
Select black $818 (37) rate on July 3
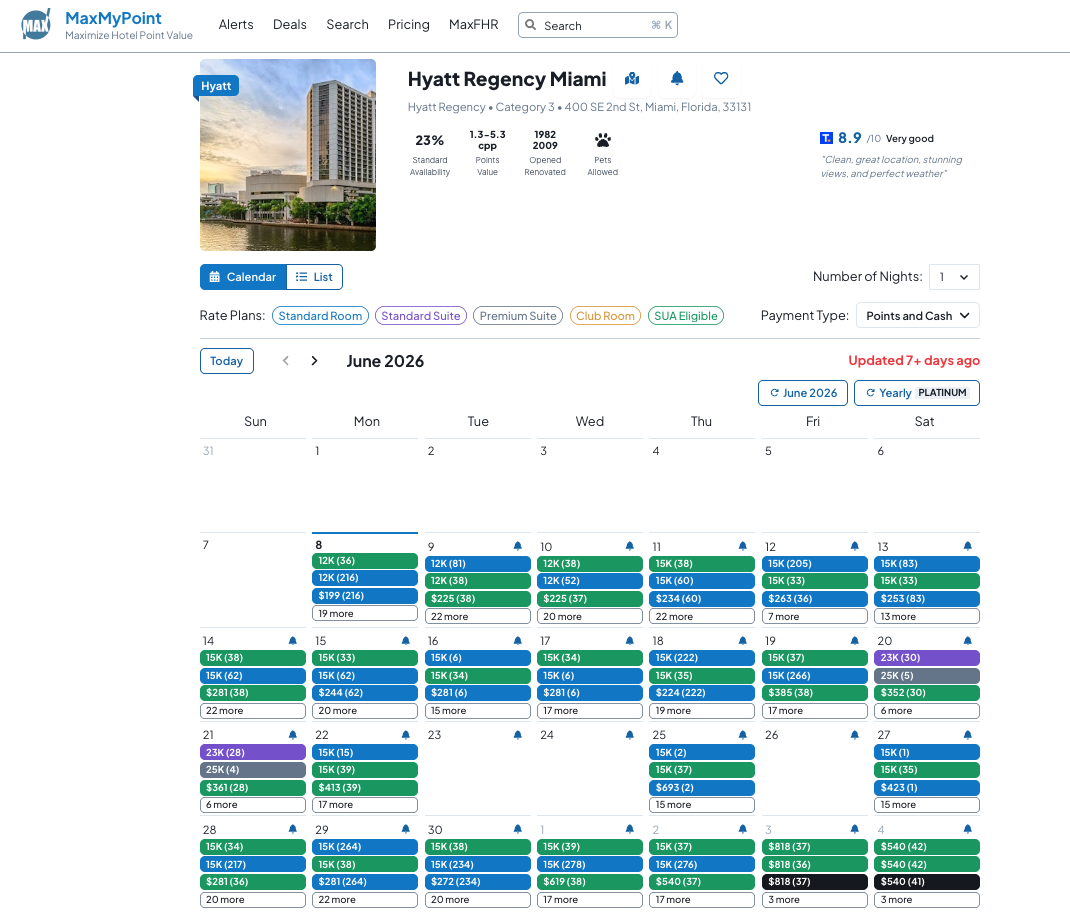(x=815, y=882)
